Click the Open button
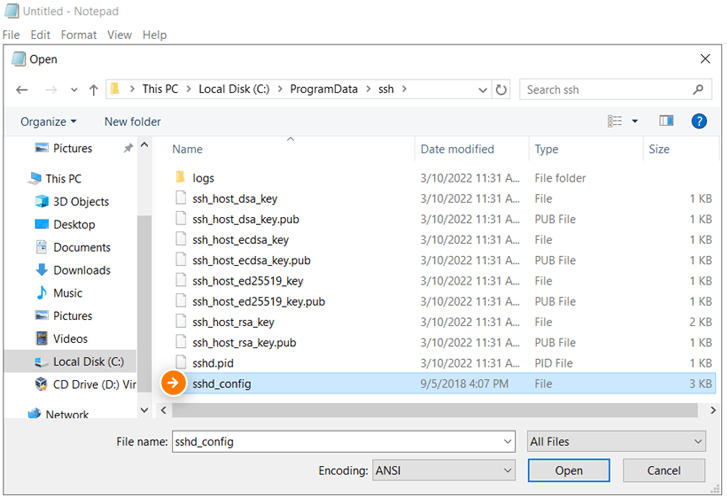The width and height of the screenshot is (727, 500). 568,471
